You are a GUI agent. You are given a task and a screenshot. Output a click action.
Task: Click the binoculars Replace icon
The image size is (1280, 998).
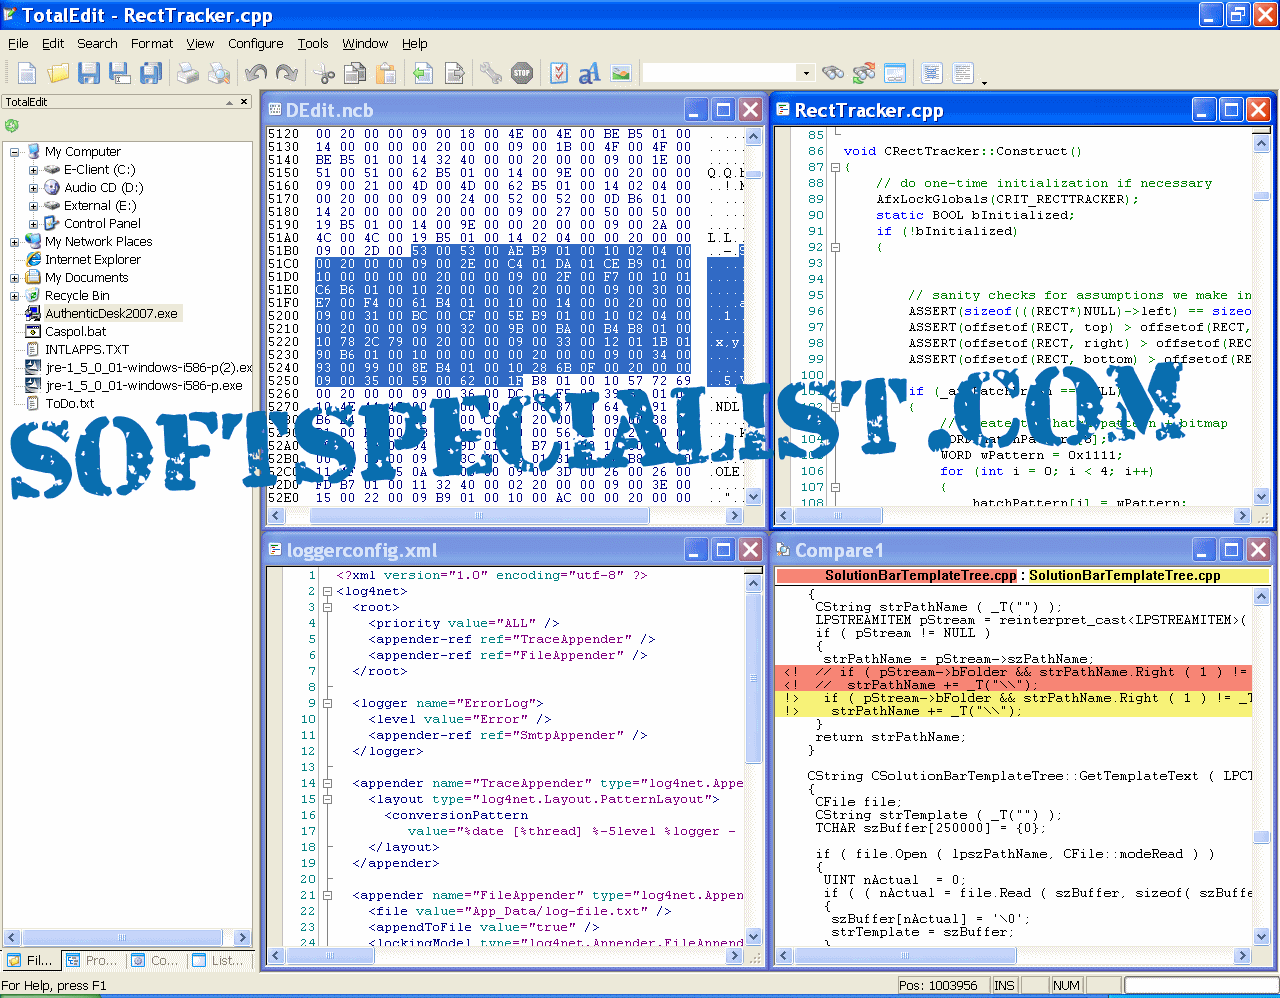[864, 73]
